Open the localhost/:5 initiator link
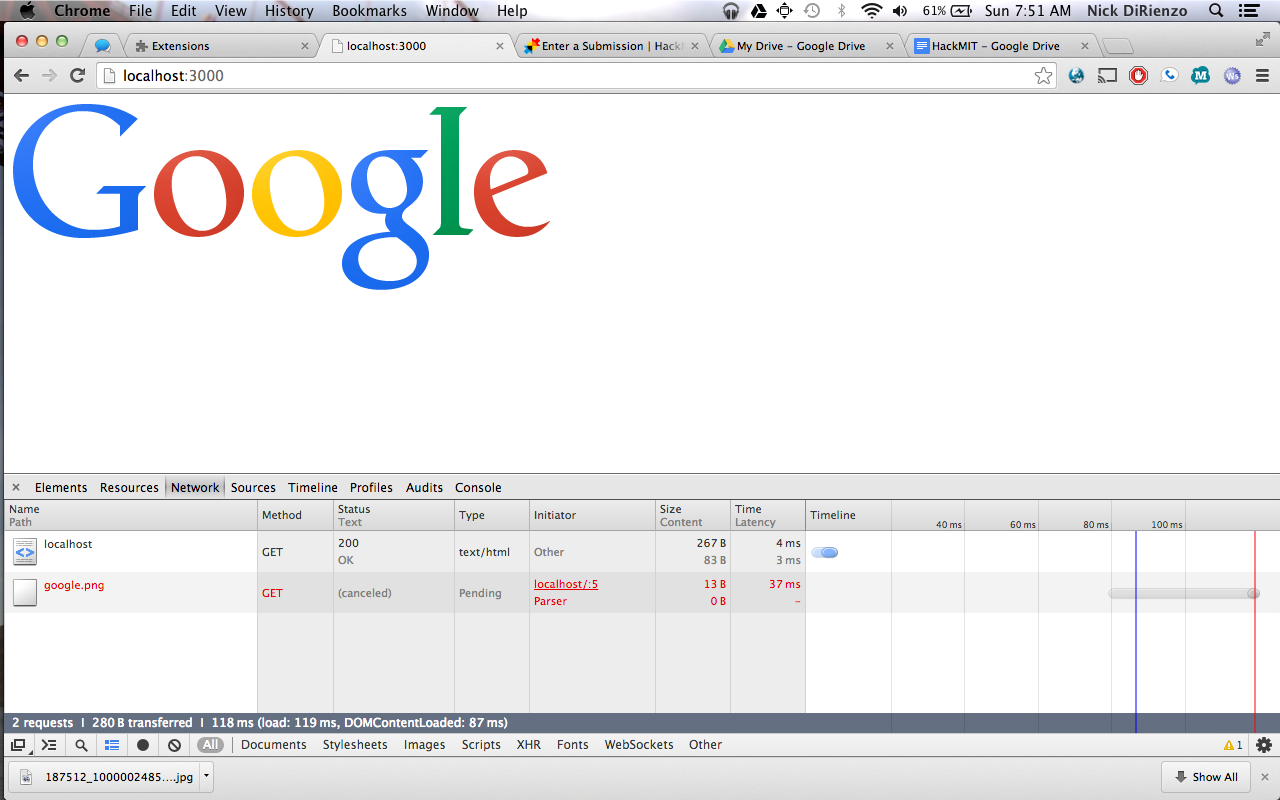1280x800 pixels. click(566, 584)
